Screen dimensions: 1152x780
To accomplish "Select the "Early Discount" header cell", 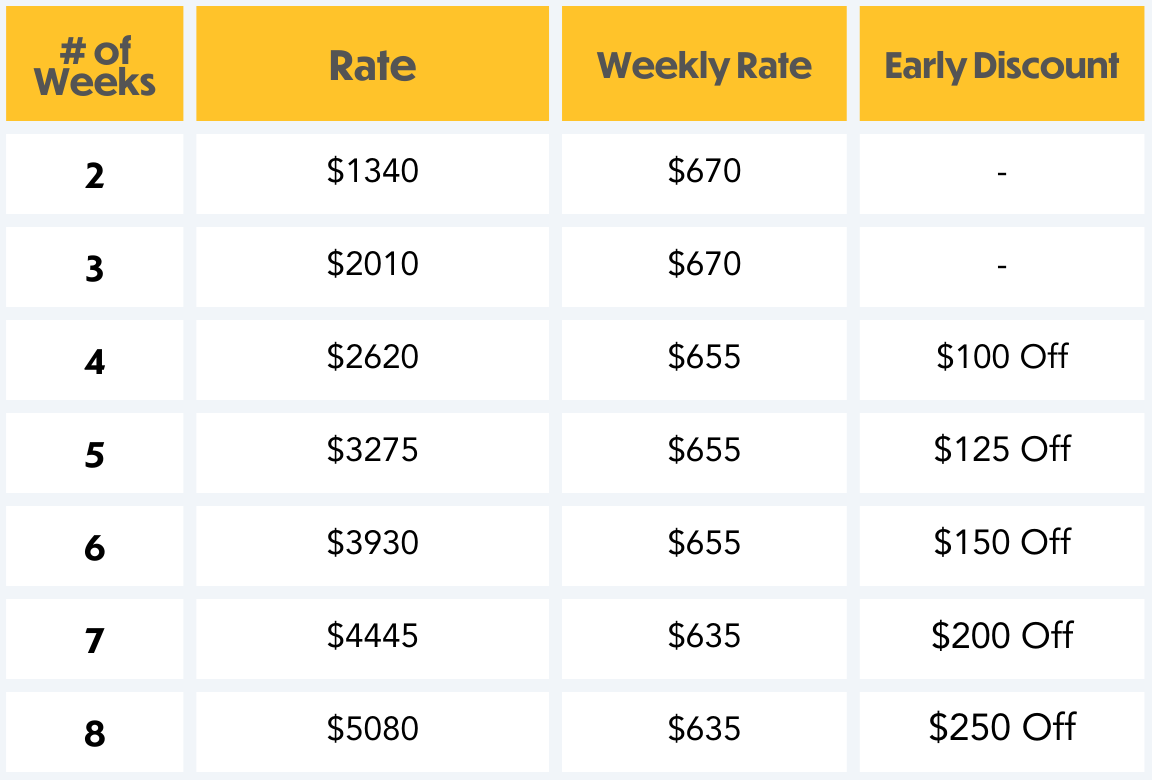I will coord(1001,66).
